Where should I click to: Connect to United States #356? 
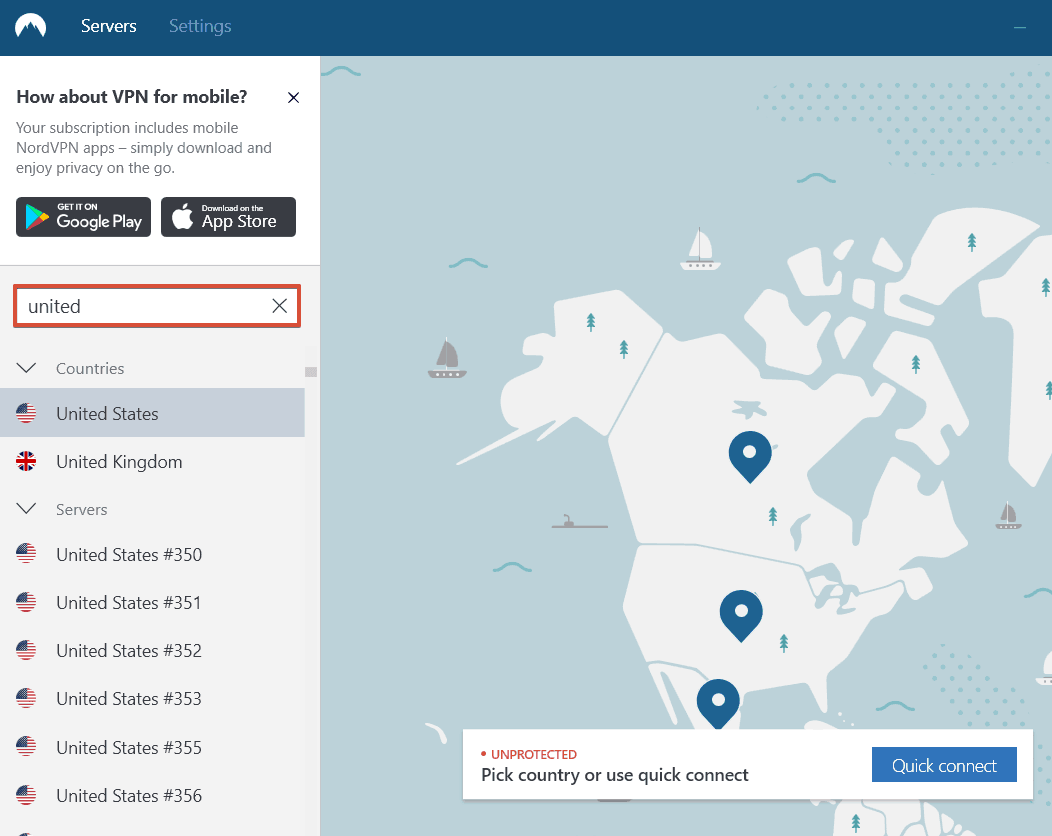point(152,796)
